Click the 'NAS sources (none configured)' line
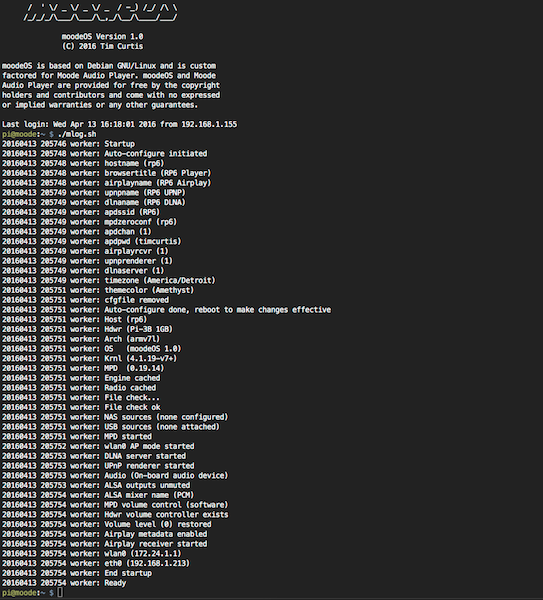Viewport: 543px width, 600px height. 115,417
